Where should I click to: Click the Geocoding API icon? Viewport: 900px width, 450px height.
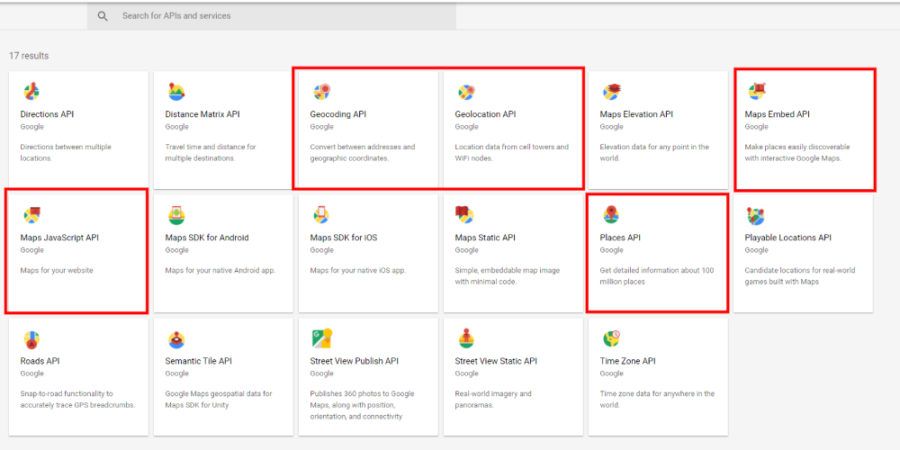tap(321, 91)
